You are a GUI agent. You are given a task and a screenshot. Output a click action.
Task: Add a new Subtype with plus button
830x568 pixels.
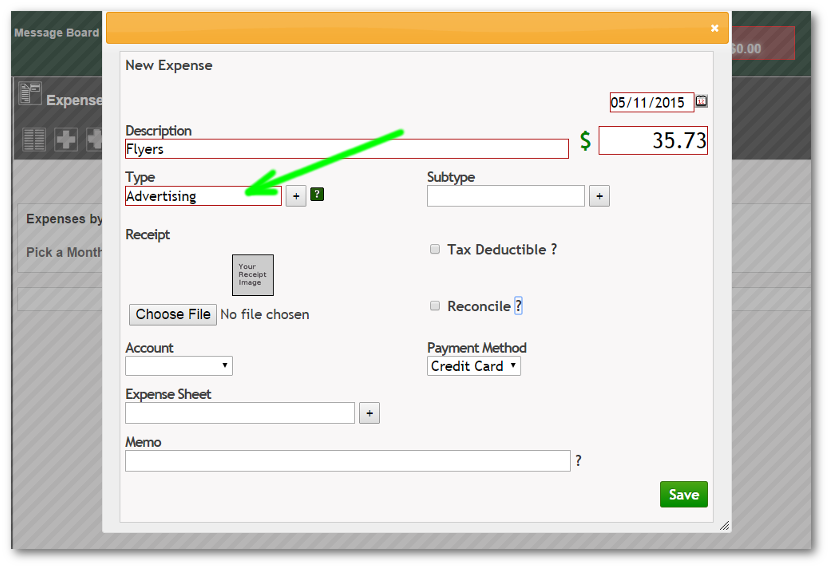tap(599, 196)
